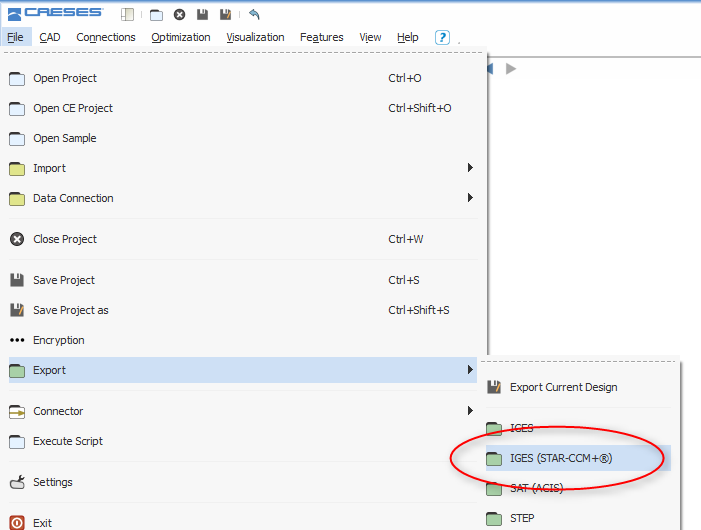Click the undo arrow toolbar icon
This screenshot has height=530, width=701.
[254, 15]
